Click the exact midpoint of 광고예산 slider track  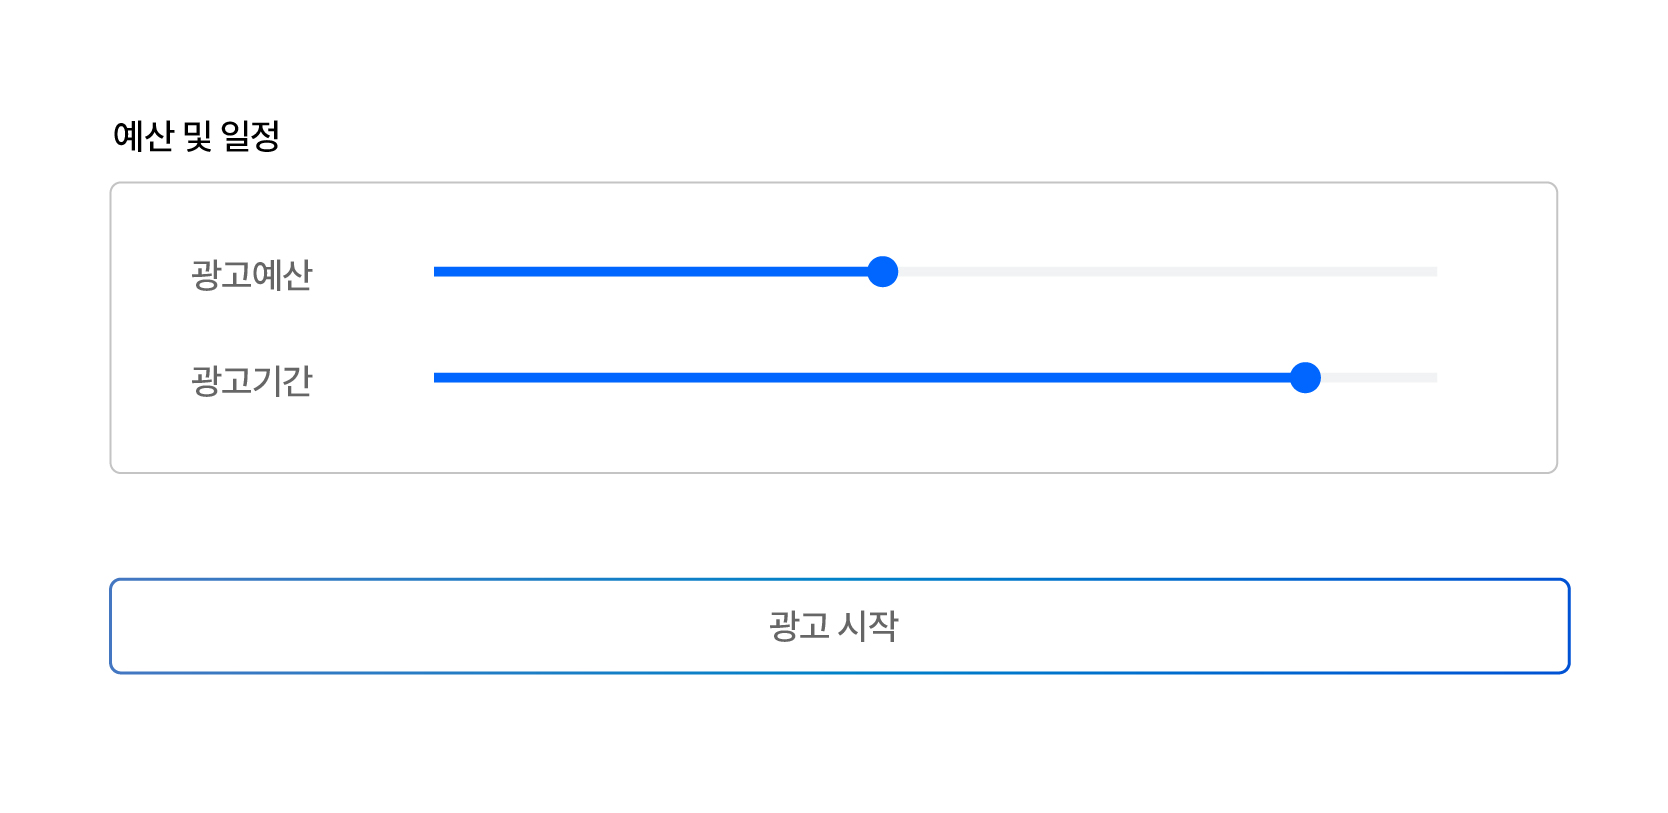[936, 272]
